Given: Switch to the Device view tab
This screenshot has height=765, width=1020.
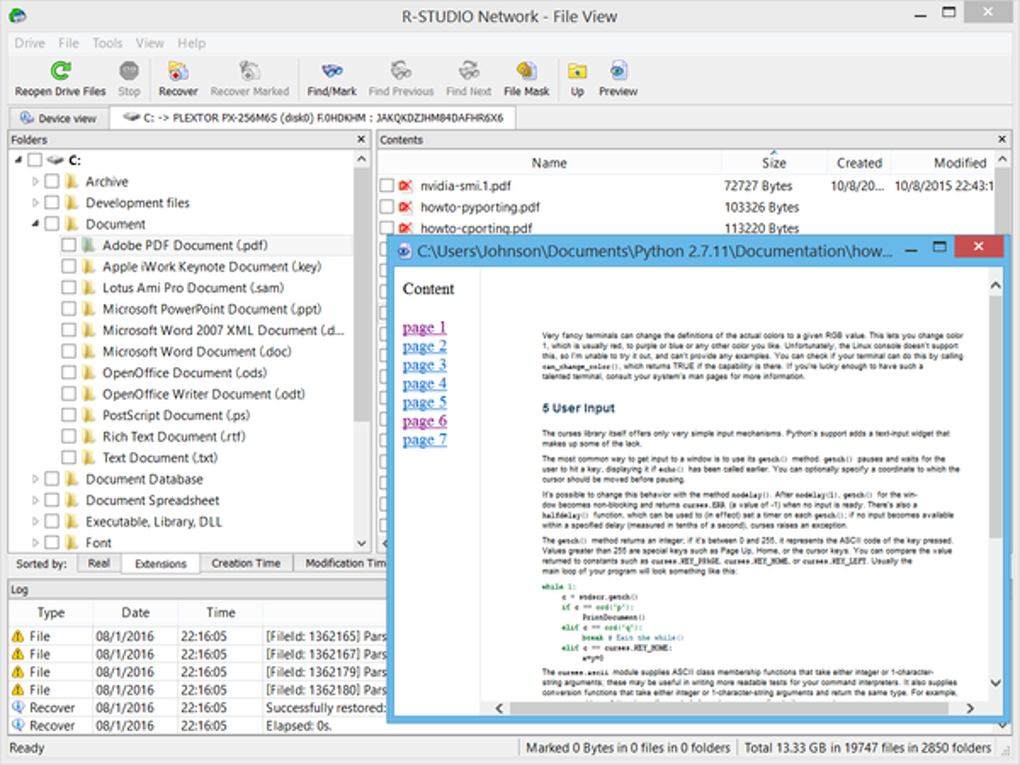Looking at the screenshot, I should tap(57, 118).
